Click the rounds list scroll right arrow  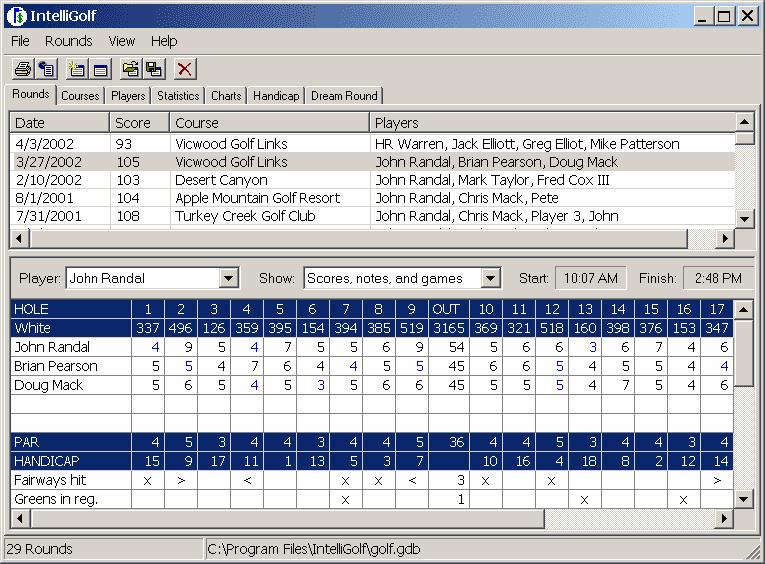tap(725, 239)
